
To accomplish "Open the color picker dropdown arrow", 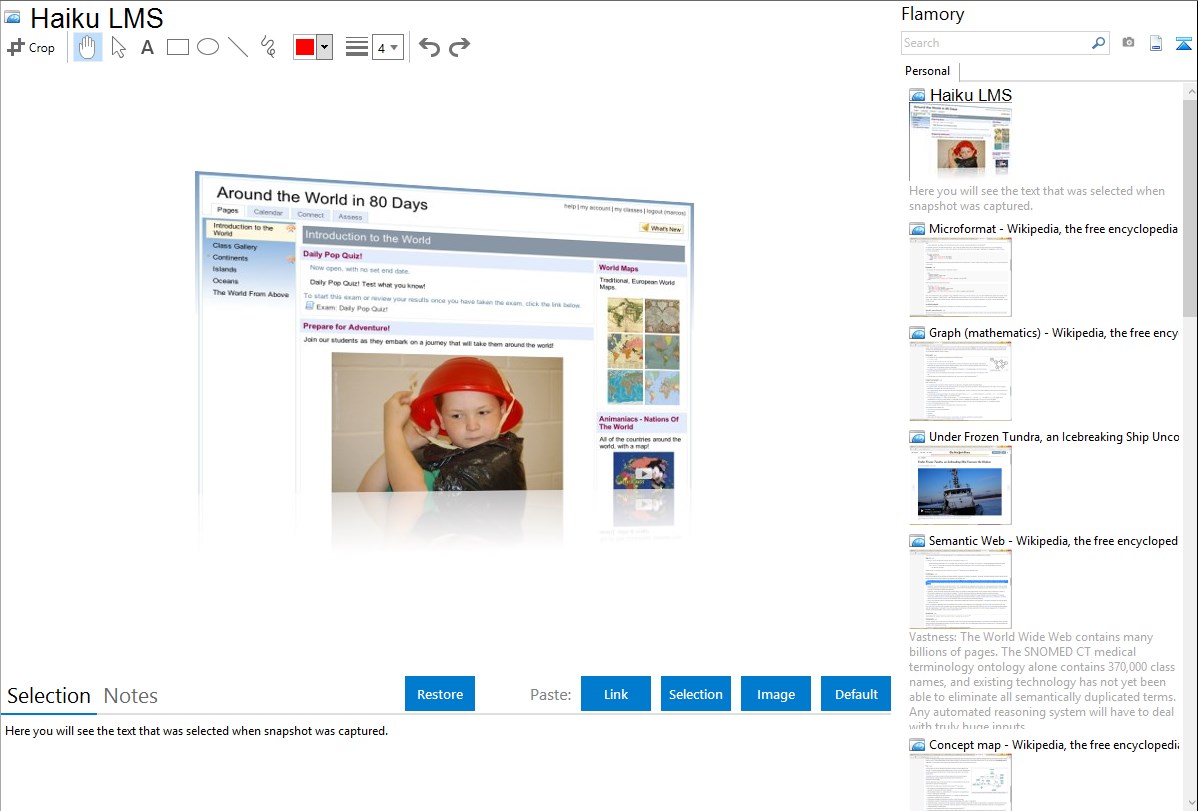I will click(x=324, y=47).
